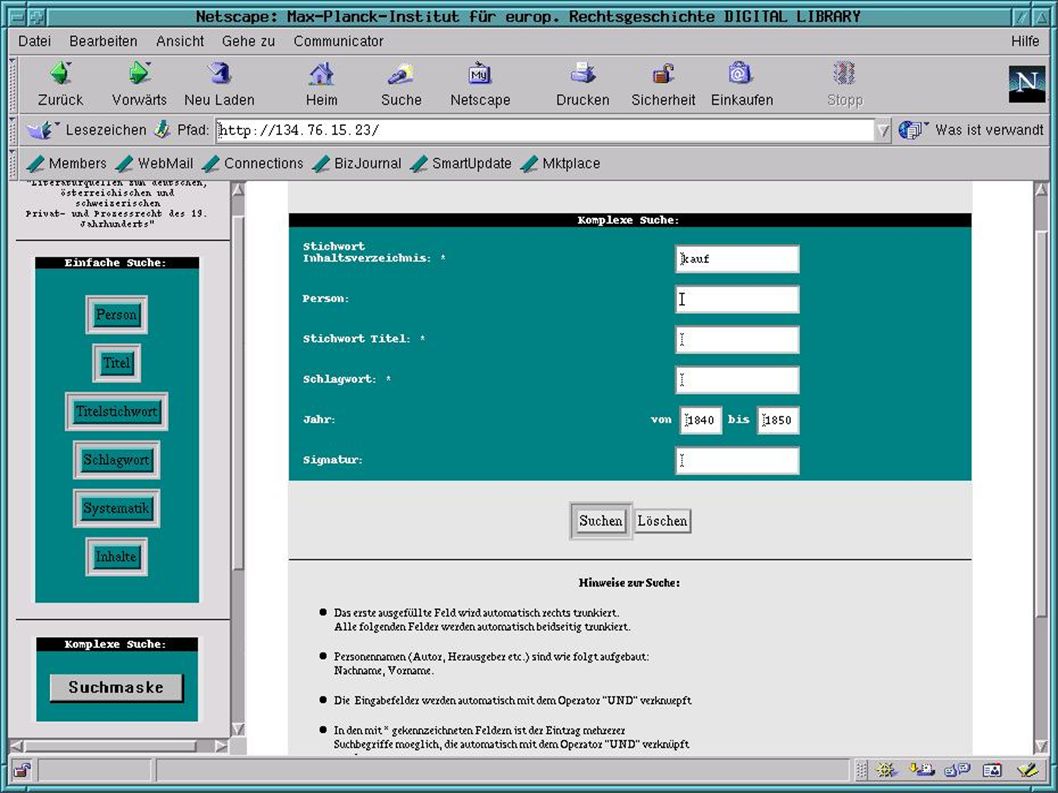This screenshot has width=1058, height=793.
Task: Clear the form with Löschen
Action: pos(663,521)
